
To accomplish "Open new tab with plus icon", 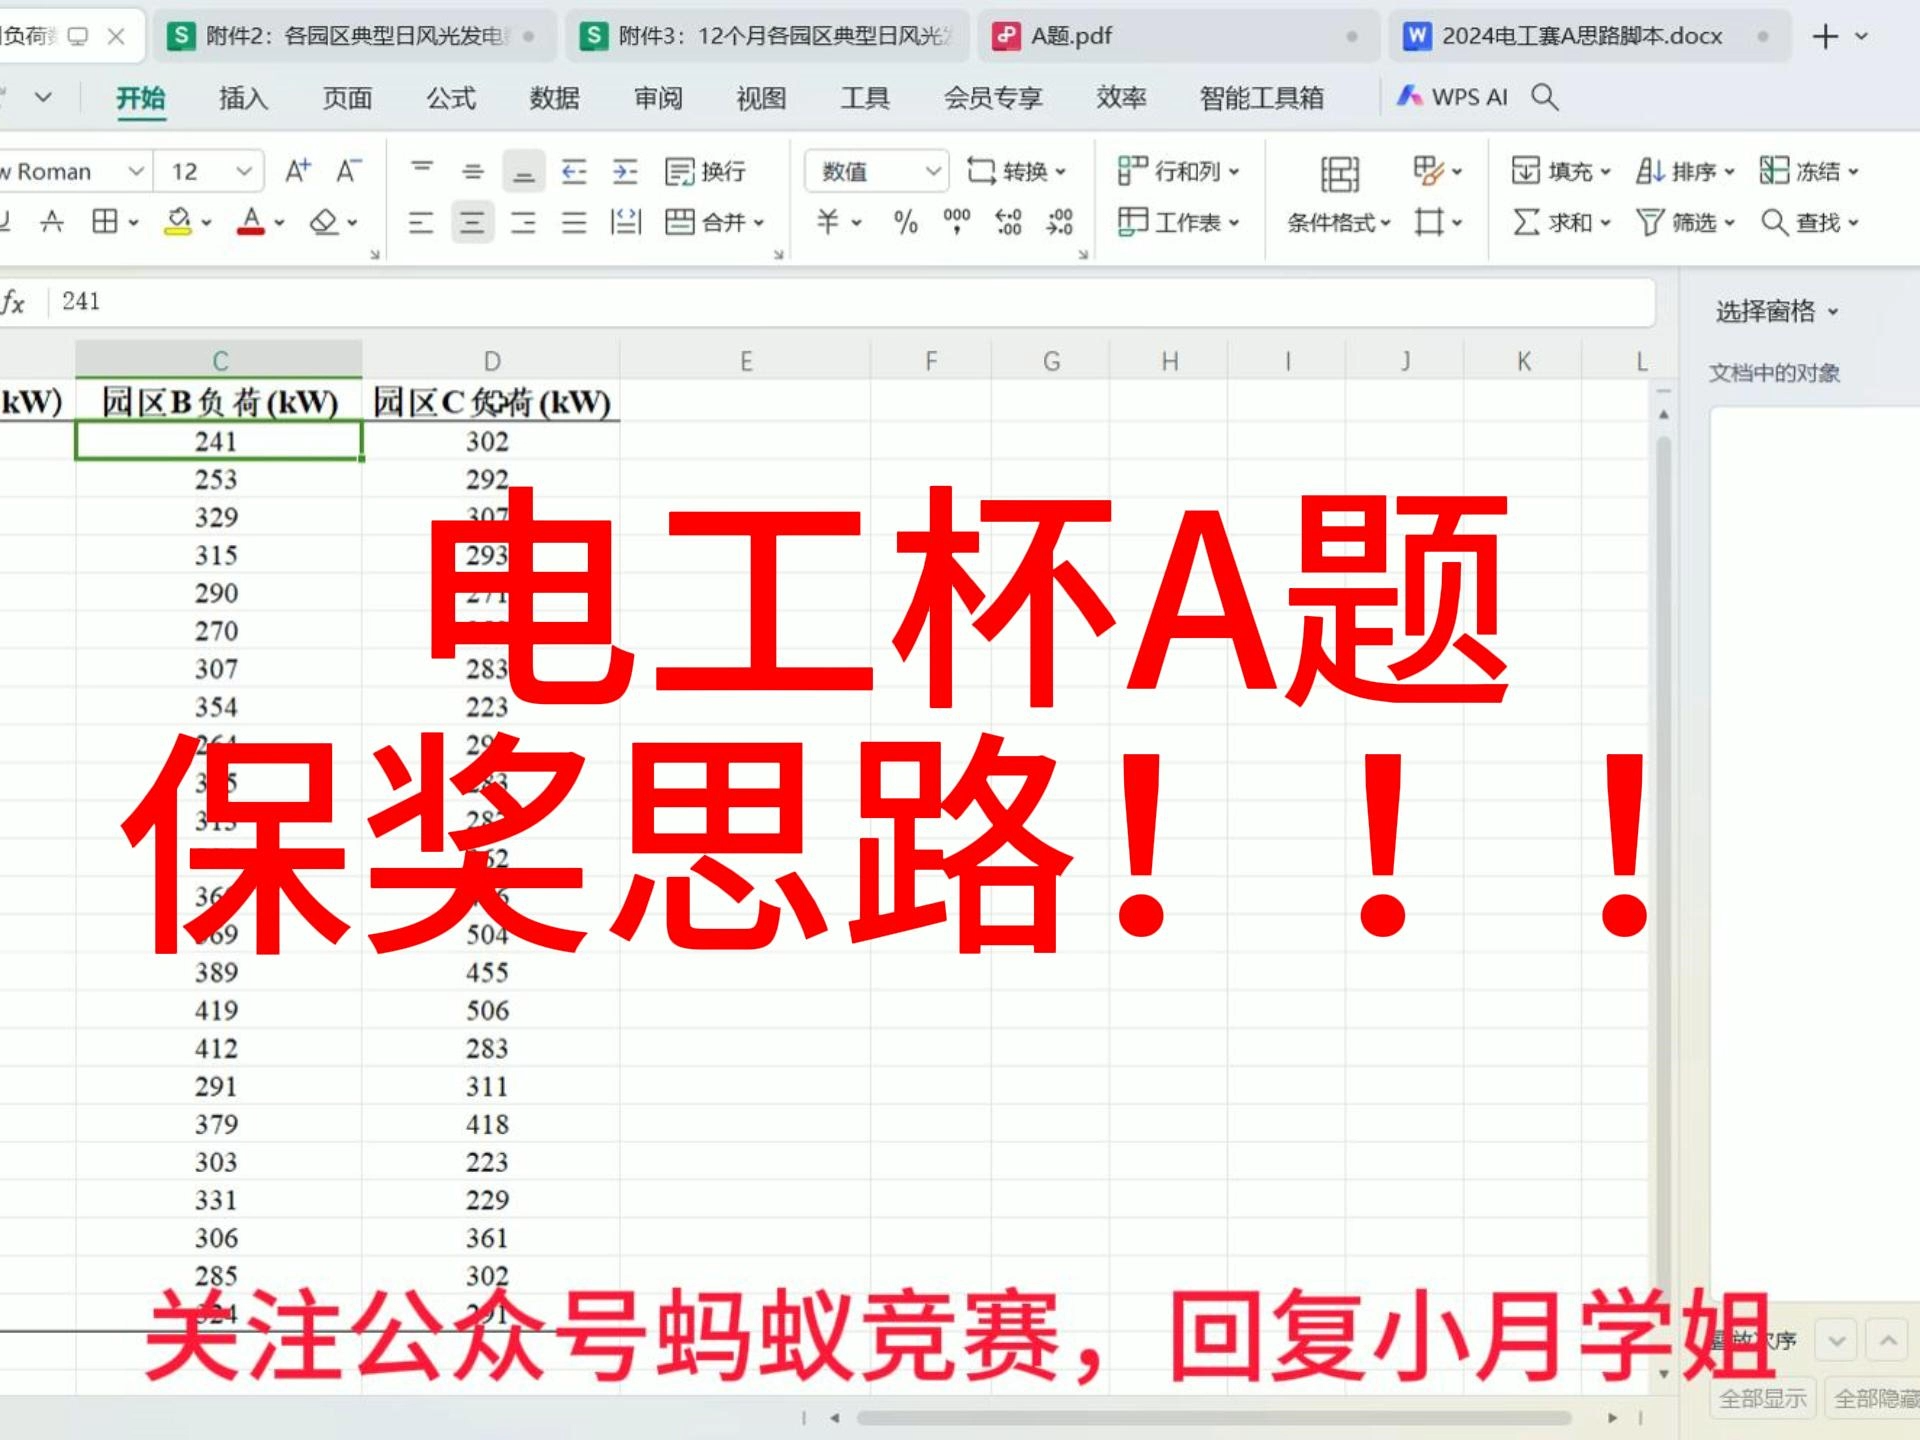I will click(x=1825, y=36).
